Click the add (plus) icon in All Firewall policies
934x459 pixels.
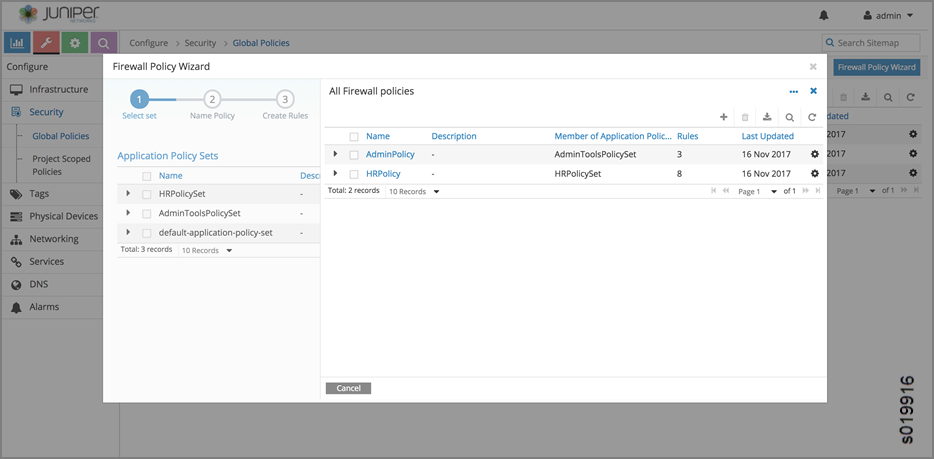tap(724, 117)
